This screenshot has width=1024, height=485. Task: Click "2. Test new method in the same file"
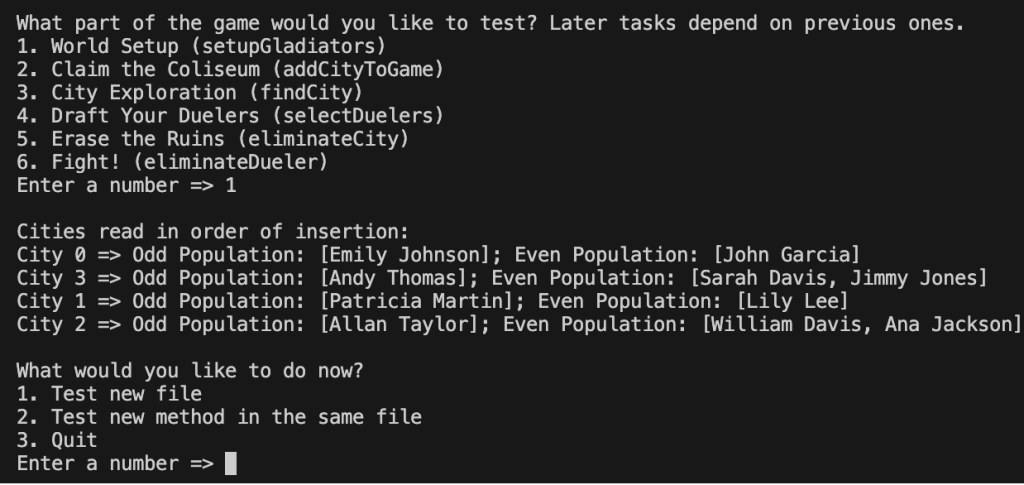(219, 417)
